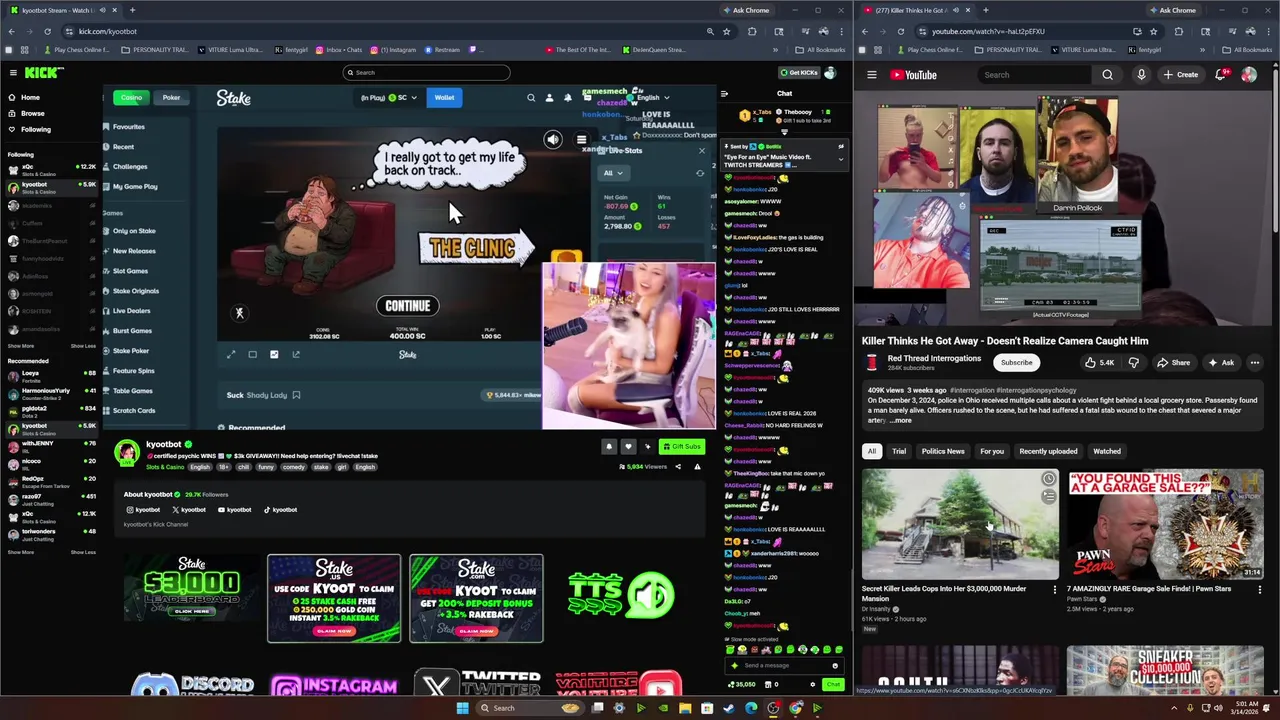Bookmark Suck game as favourite
Screen dimensions: 1280x720
pos(296,395)
